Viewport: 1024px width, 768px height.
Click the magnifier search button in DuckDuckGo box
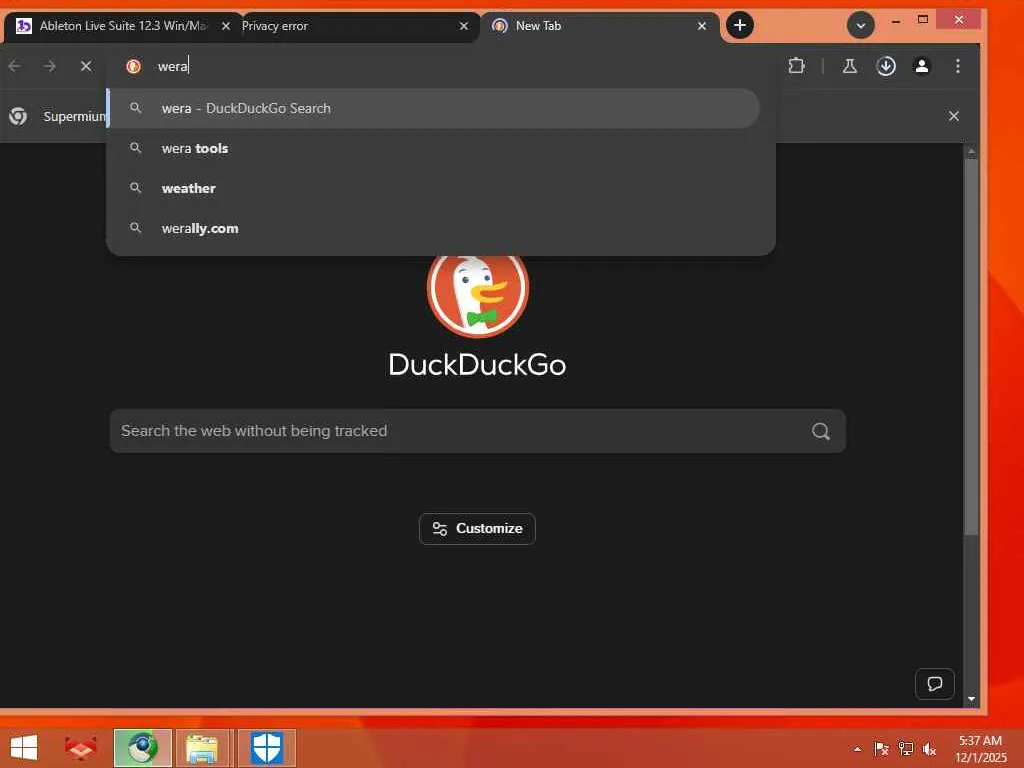(x=821, y=431)
